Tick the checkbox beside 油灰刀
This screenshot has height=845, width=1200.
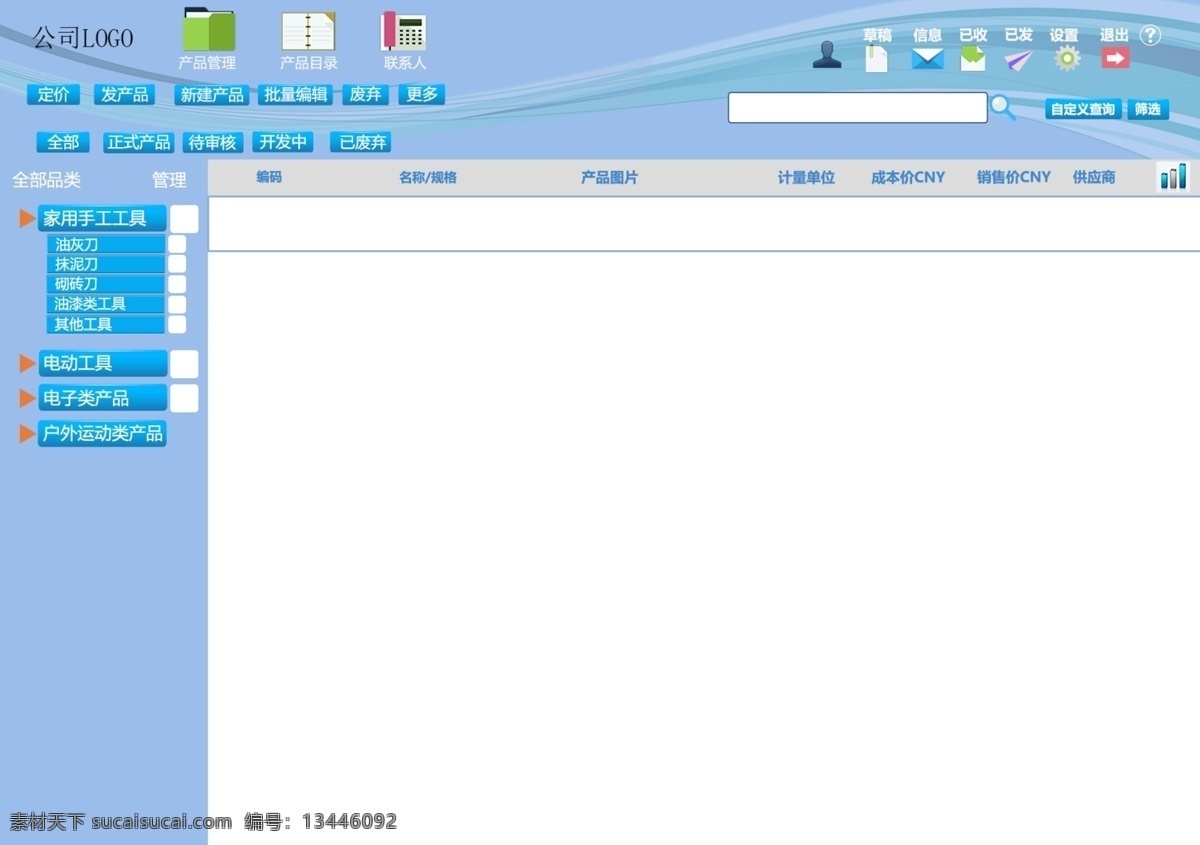[x=177, y=244]
